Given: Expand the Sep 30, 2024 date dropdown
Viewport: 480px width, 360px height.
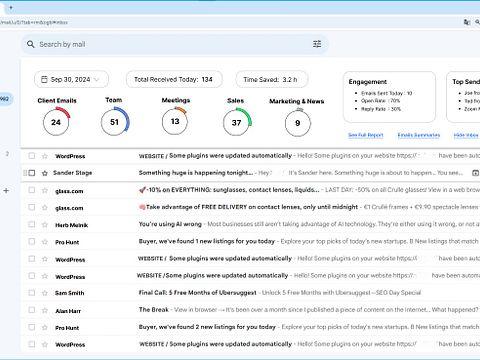Looking at the screenshot, I should click(x=71, y=79).
